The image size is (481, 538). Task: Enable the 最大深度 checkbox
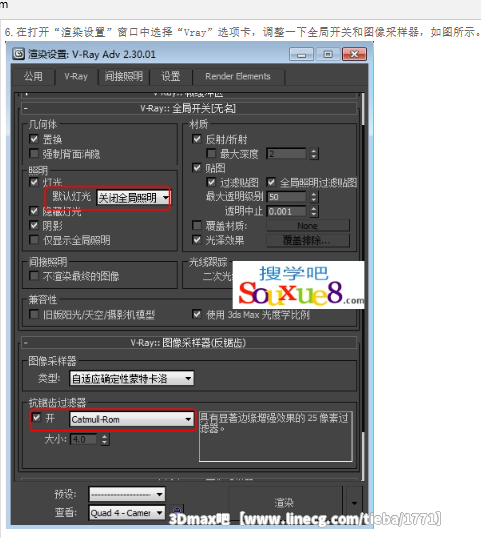coord(211,153)
